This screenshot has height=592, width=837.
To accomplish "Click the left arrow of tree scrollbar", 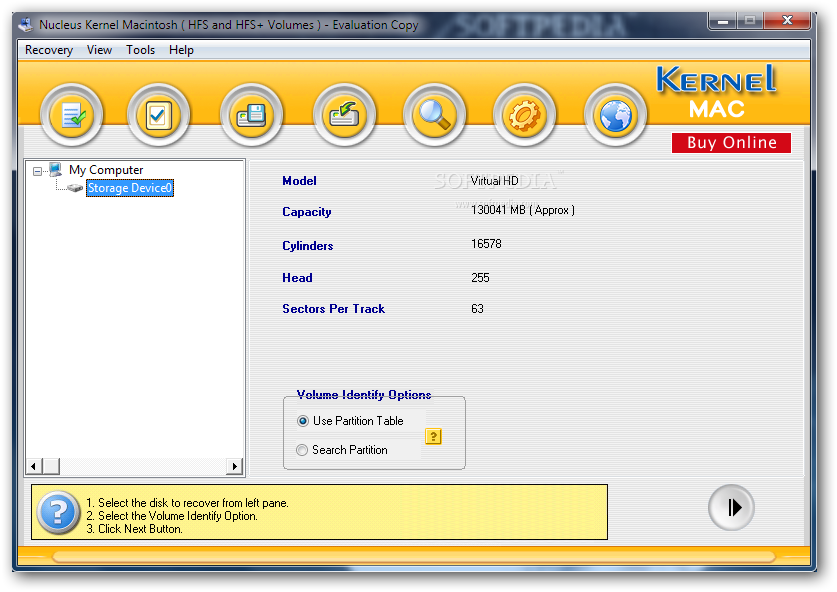I will [x=33, y=466].
